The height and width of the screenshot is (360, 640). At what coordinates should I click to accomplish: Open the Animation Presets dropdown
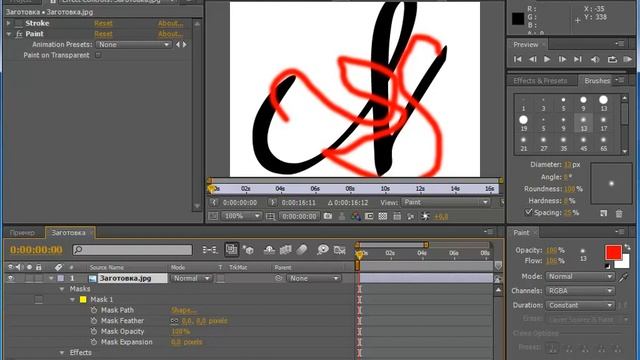(133, 44)
